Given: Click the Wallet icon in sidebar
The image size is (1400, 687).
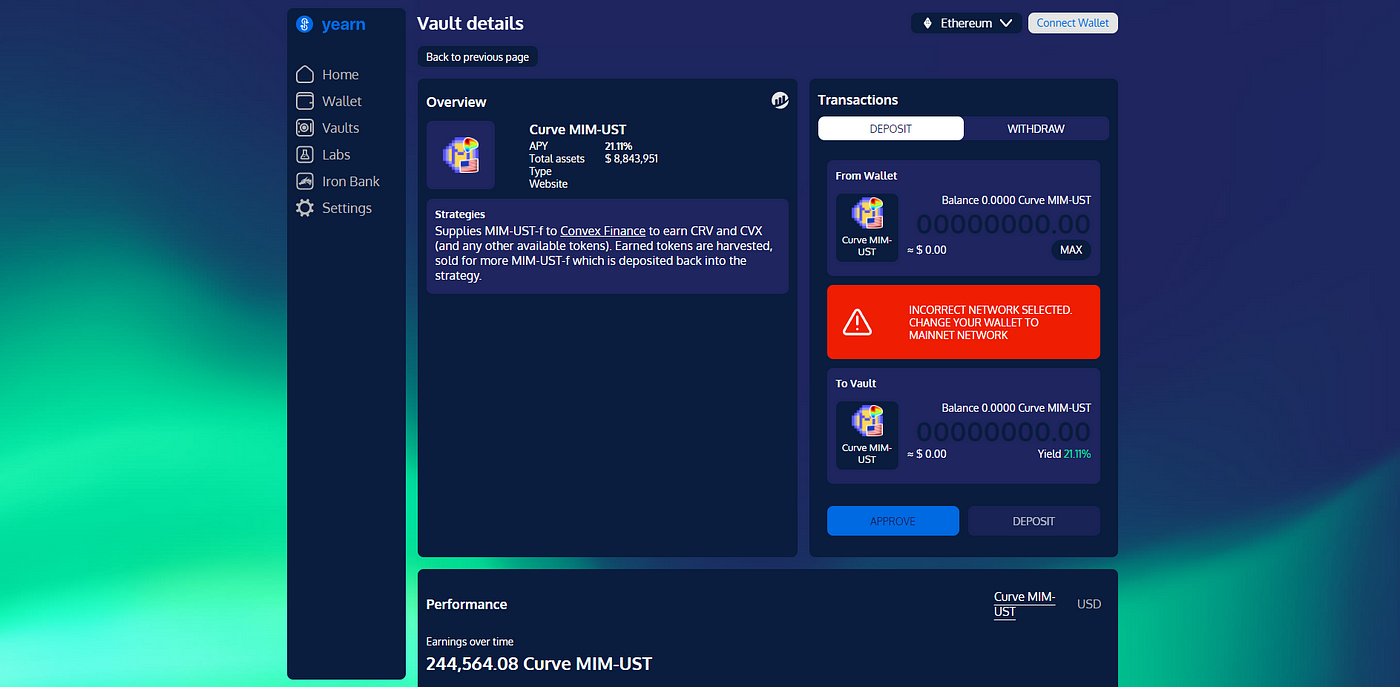Looking at the screenshot, I should [x=305, y=101].
